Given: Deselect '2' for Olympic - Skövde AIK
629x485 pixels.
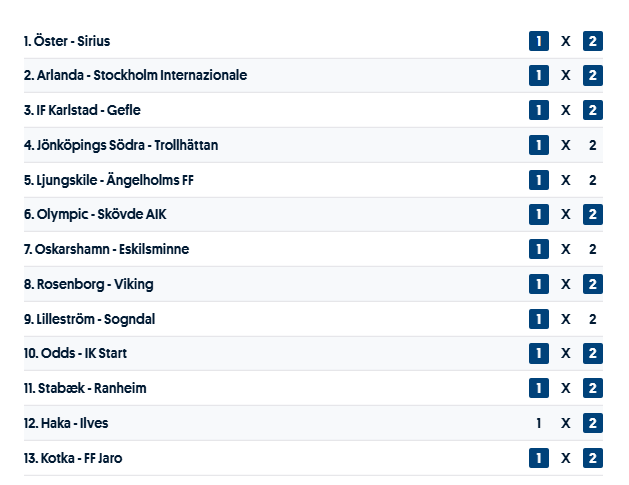Looking at the screenshot, I should 593,215.
